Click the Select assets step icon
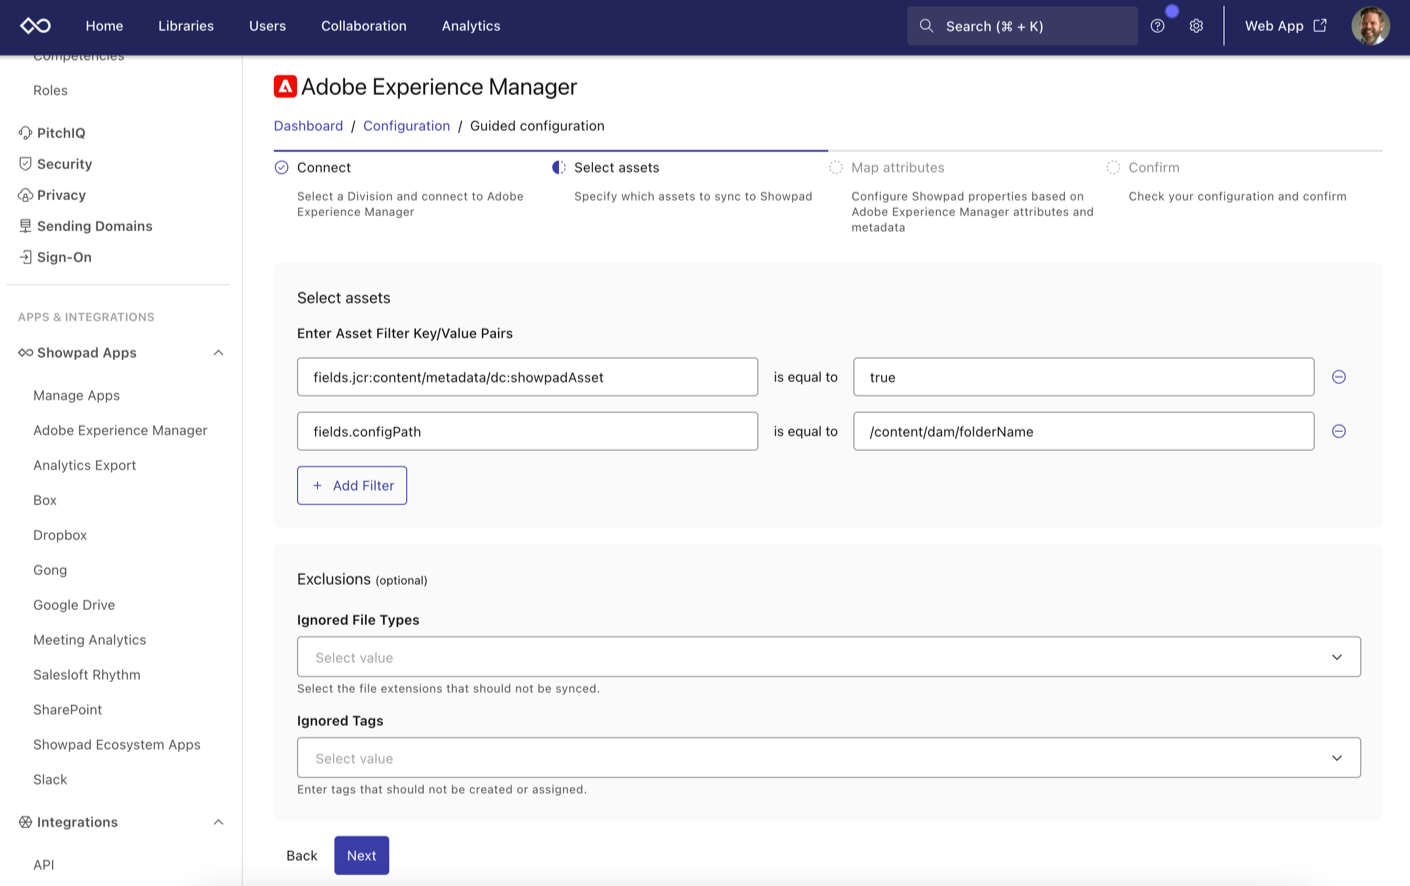Screen dimensions: 1410x886 click(559, 168)
